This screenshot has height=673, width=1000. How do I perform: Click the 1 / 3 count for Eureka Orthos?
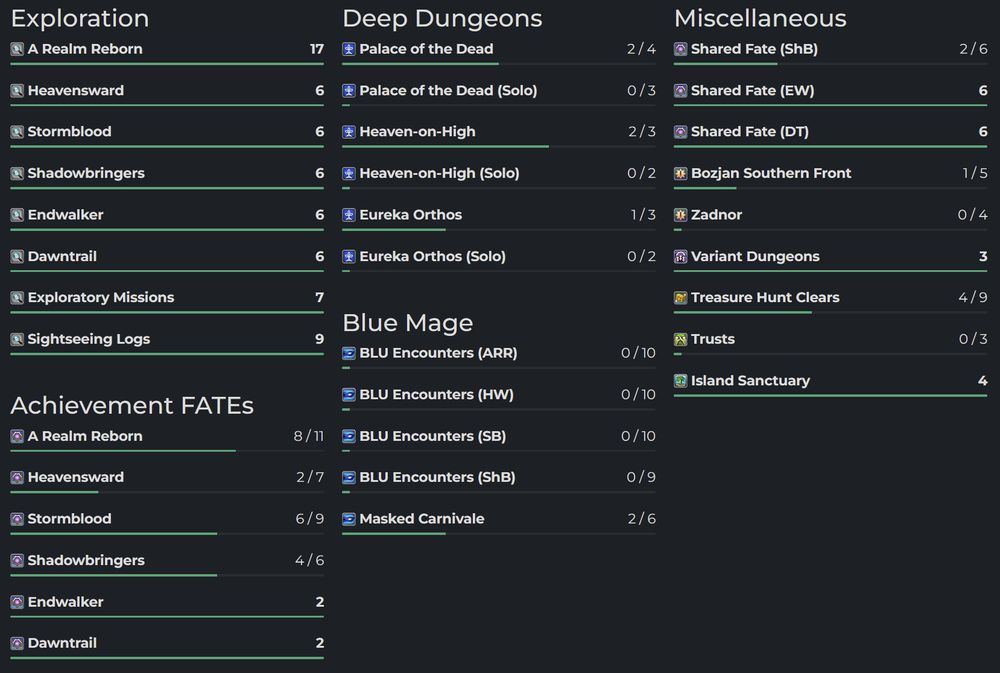tap(643, 215)
